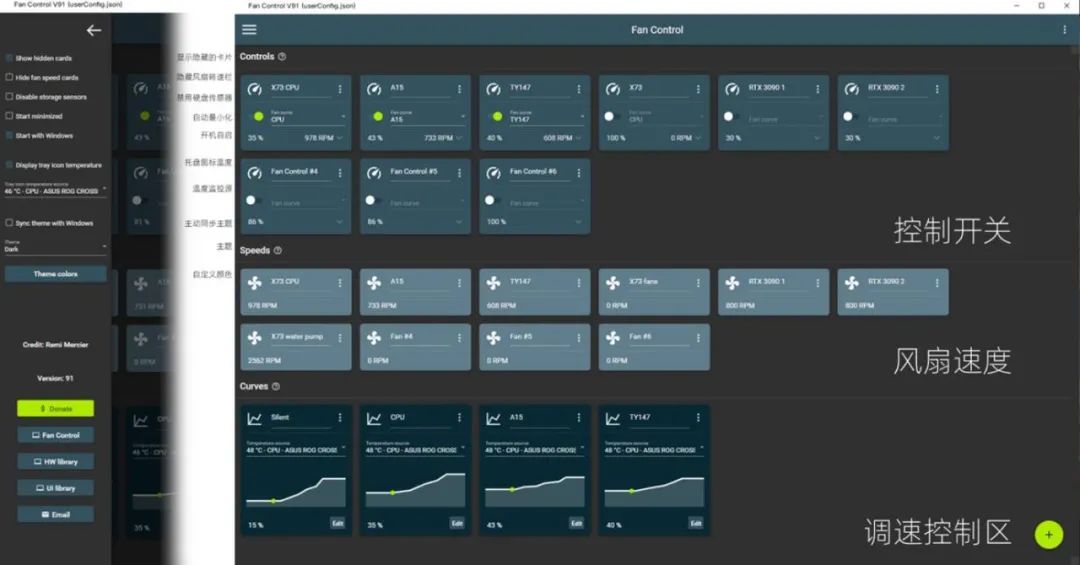This screenshot has width=1080, height=565.
Task: Open the top-right vertical dots menu in the header
Action: [1065, 30]
